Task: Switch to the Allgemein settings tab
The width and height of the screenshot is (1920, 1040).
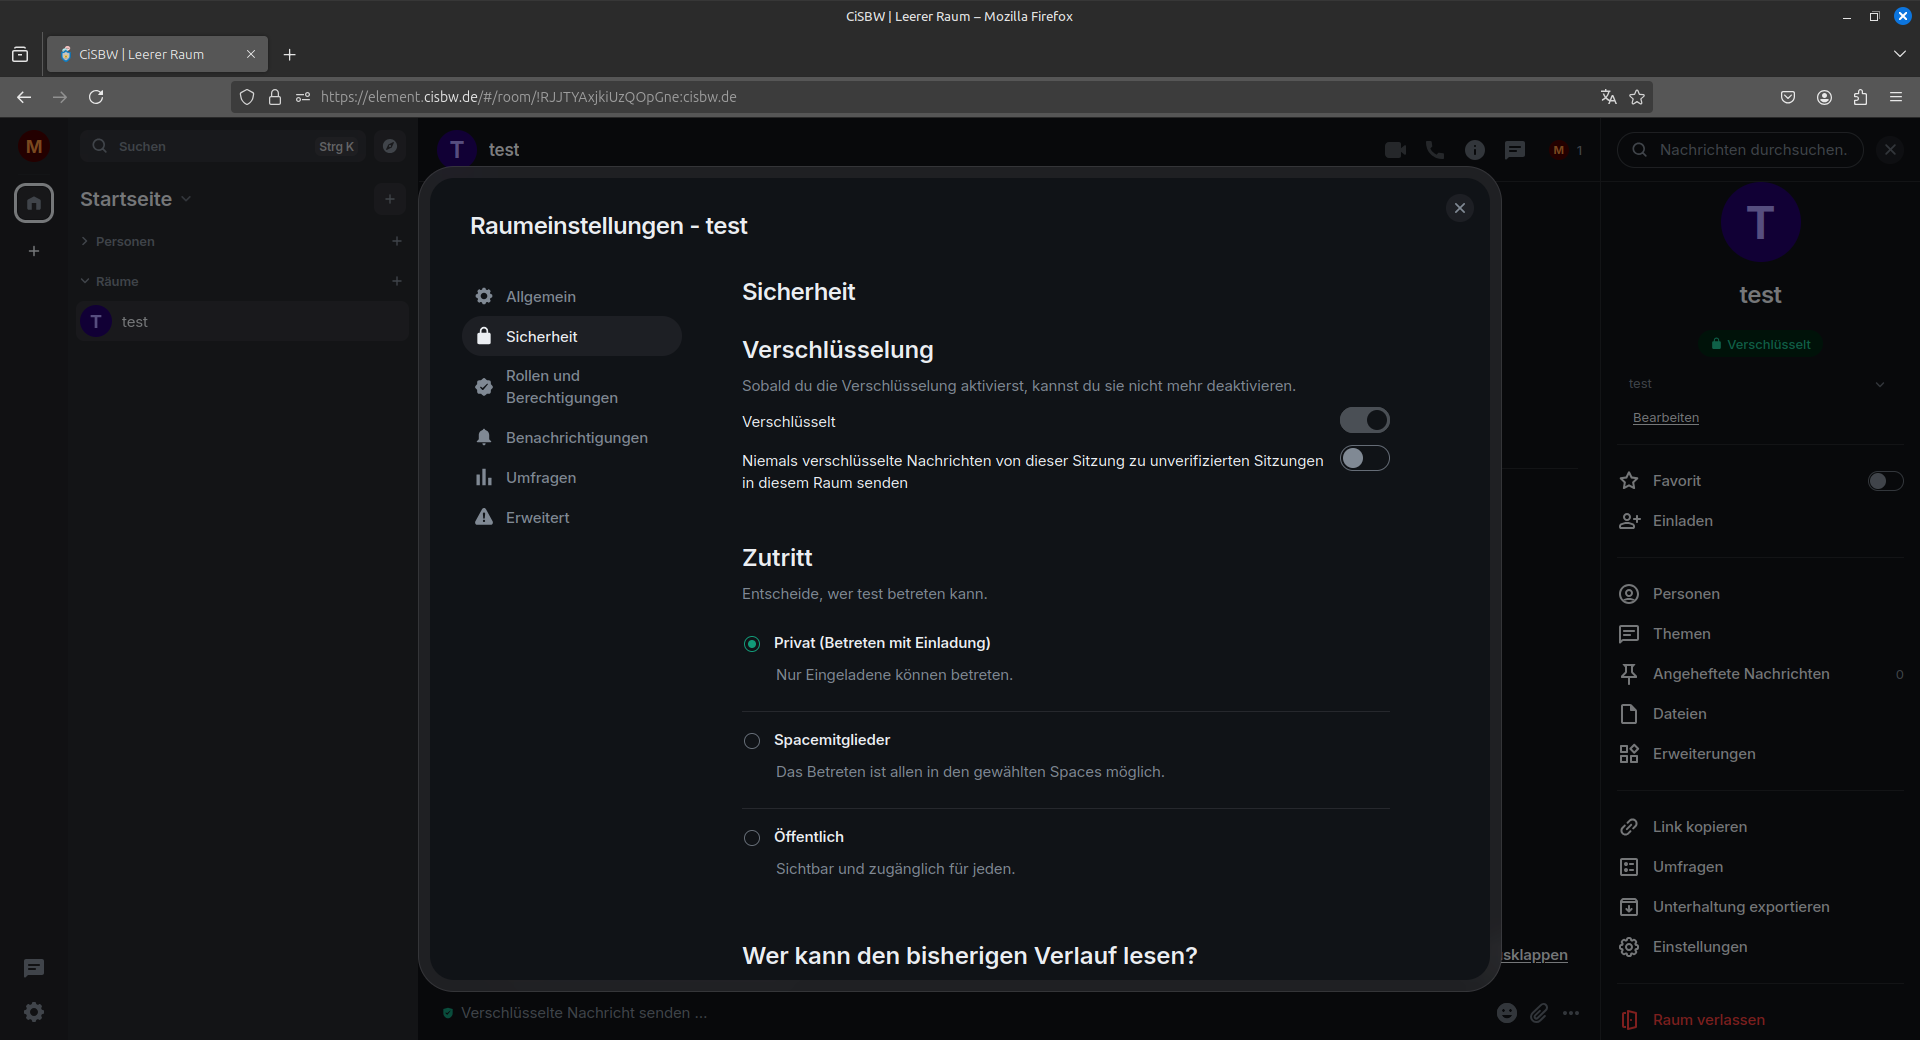Action: click(x=540, y=296)
